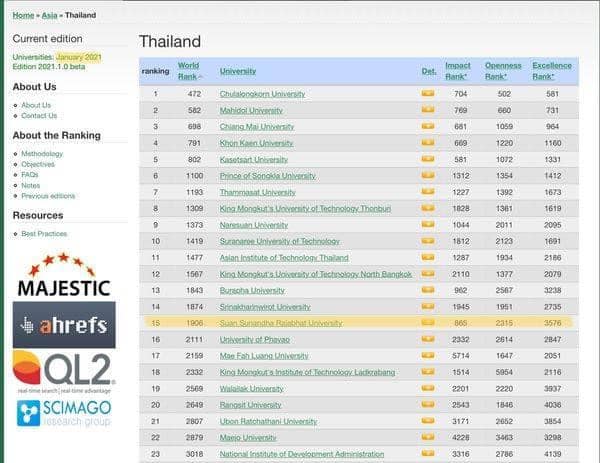600x463 pixels.
Task: Navigate to Asia in breadcrumb
Action: [x=49, y=15]
